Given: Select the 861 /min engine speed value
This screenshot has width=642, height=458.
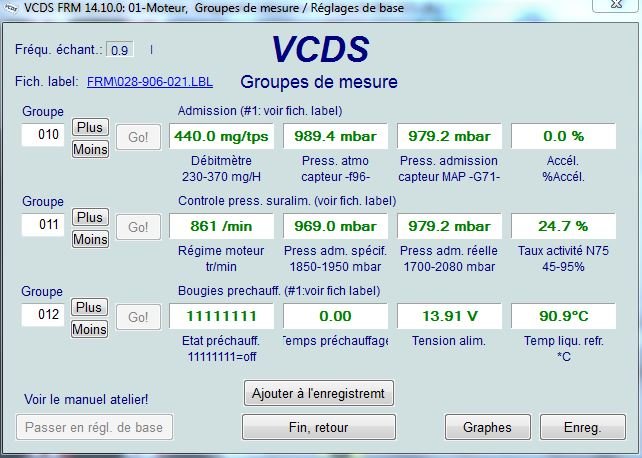Looking at the screenshot, I should tap(221, 226).
